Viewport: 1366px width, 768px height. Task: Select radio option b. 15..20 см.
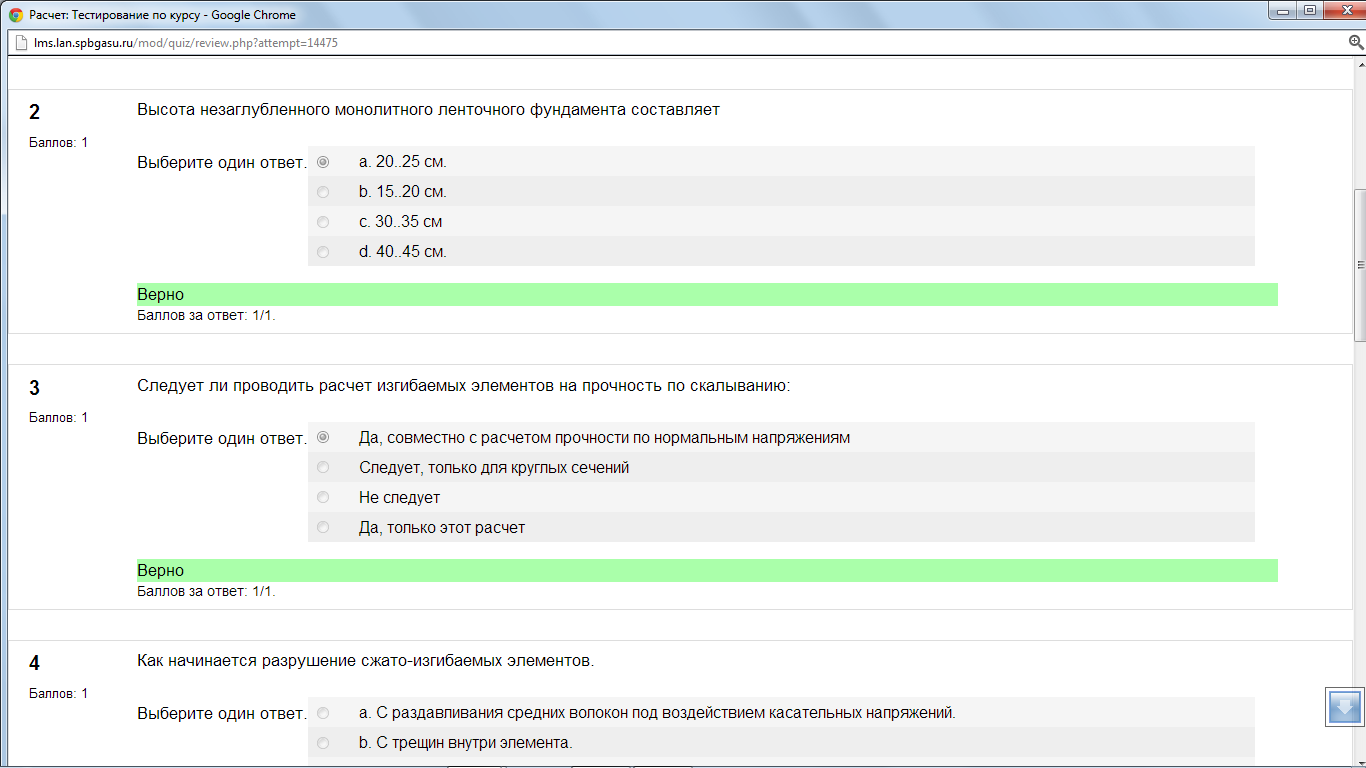coord(323,192)
